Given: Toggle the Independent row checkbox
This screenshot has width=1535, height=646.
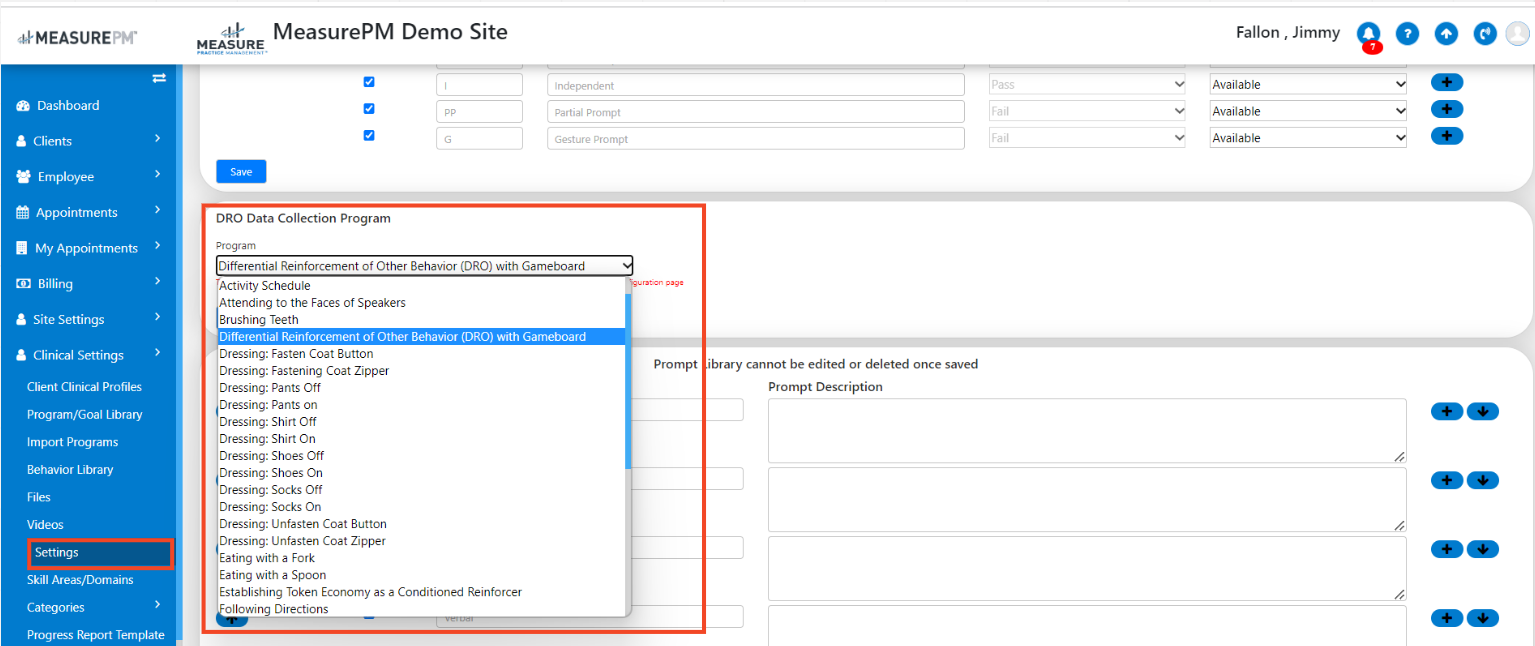Looking at the screenshot, I should tap(369, 82).
